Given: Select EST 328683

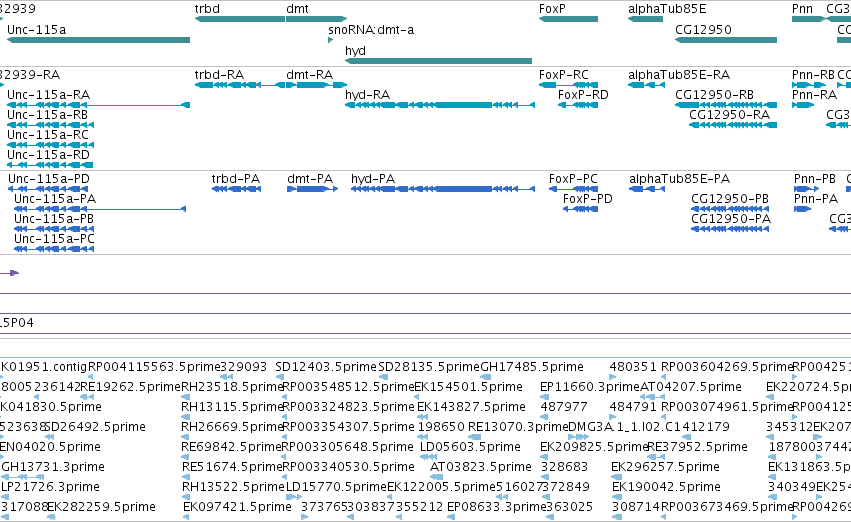Looking at the screenshot, I should (544, 477).
